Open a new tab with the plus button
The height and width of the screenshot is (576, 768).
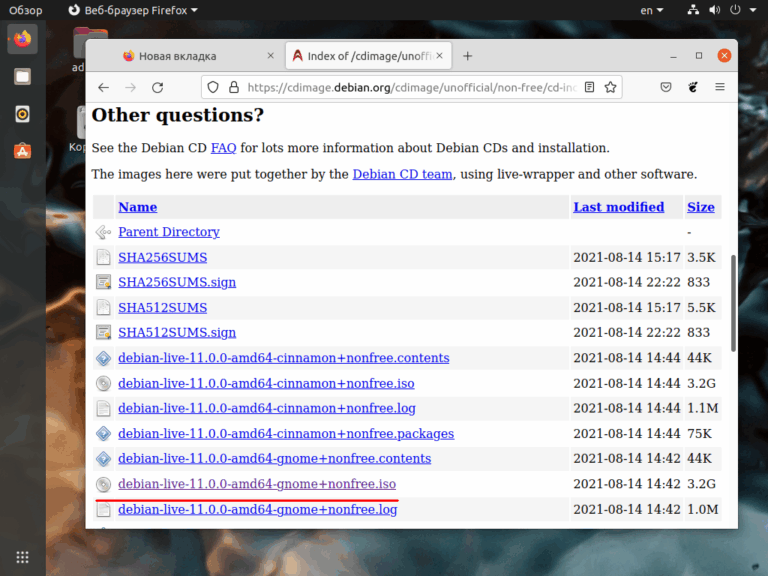[x=467, y=56]
